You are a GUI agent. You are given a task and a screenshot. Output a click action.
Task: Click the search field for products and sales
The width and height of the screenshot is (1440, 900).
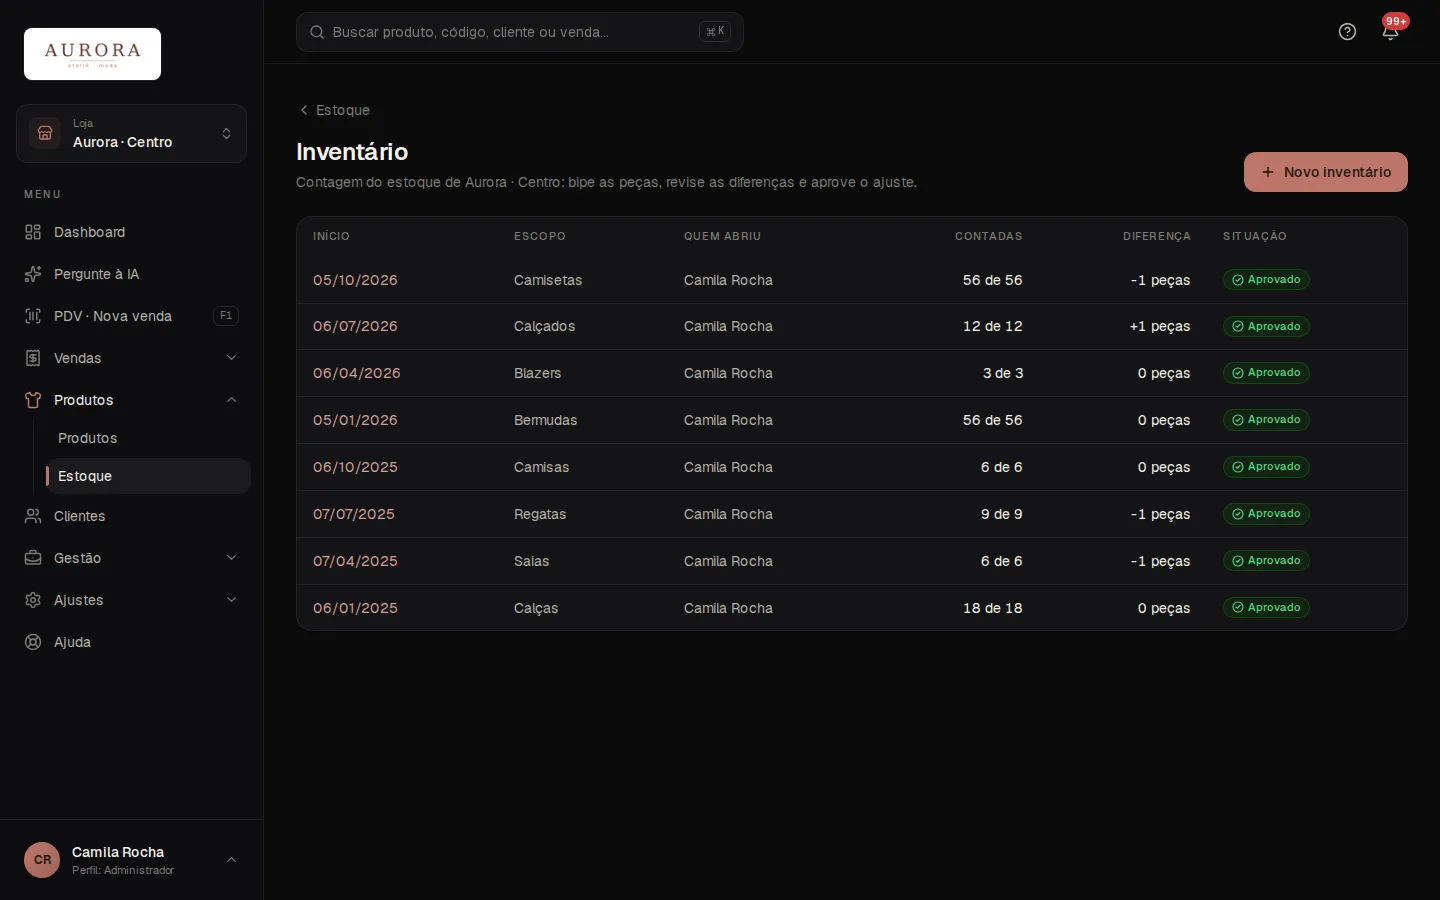(x=519, y=32)
